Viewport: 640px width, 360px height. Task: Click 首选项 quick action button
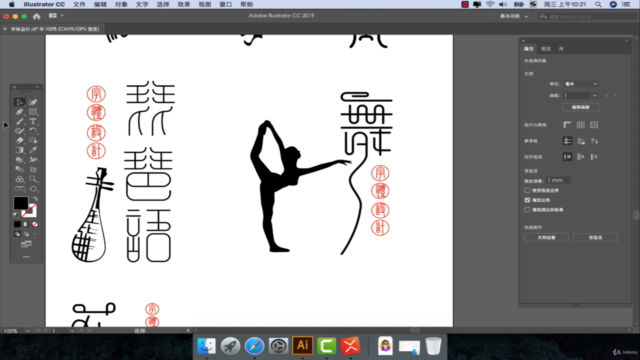tap(595, 238)
